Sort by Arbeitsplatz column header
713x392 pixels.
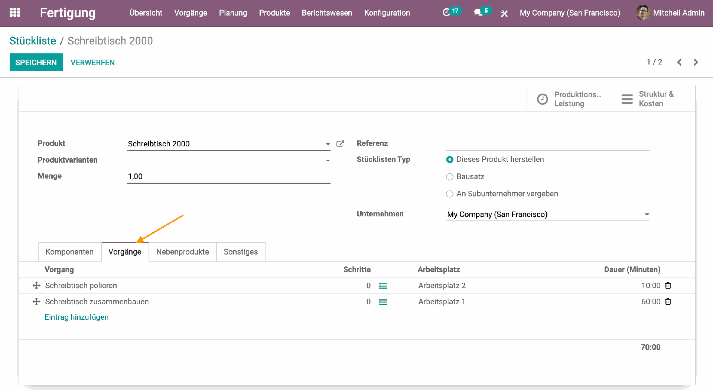[x=439, y=270]
